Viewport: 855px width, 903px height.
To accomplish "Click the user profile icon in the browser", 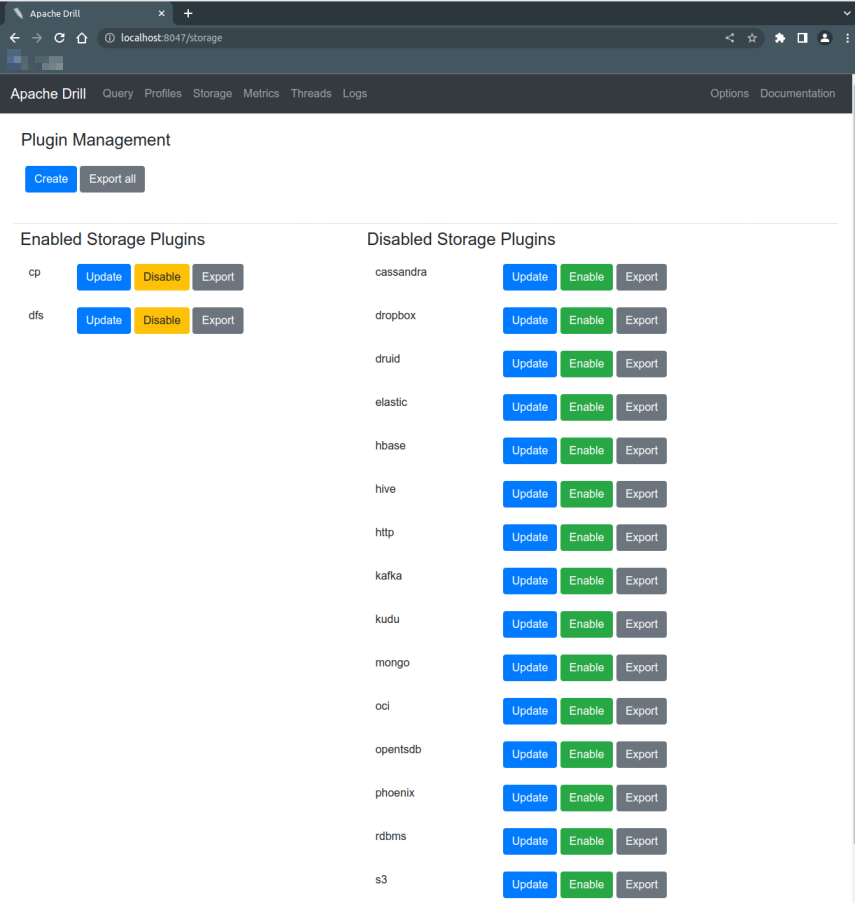I will (x=824, y=38).
